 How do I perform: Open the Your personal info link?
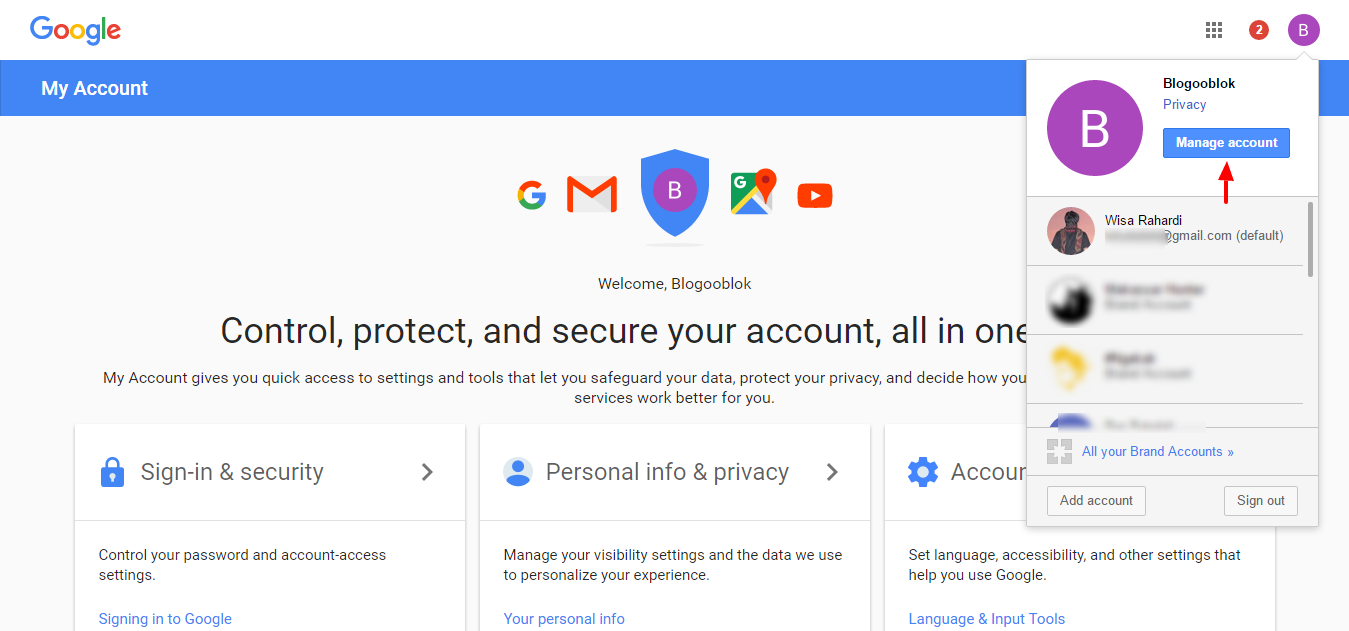tap(564, 619)
